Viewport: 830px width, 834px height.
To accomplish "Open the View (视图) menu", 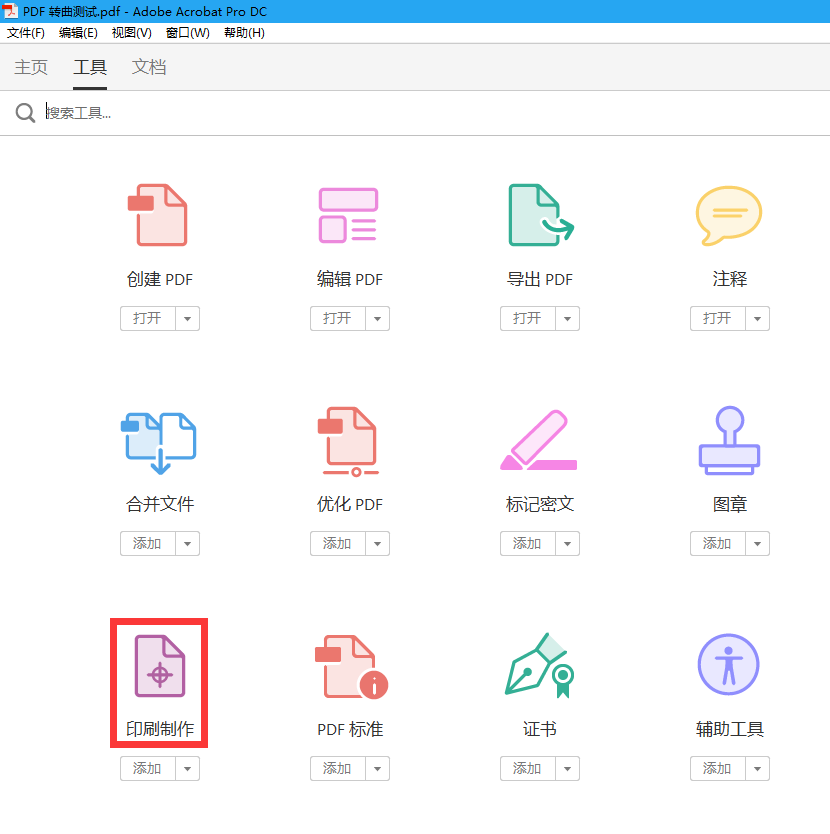I will pyautogui.click(x=131, y=33).
